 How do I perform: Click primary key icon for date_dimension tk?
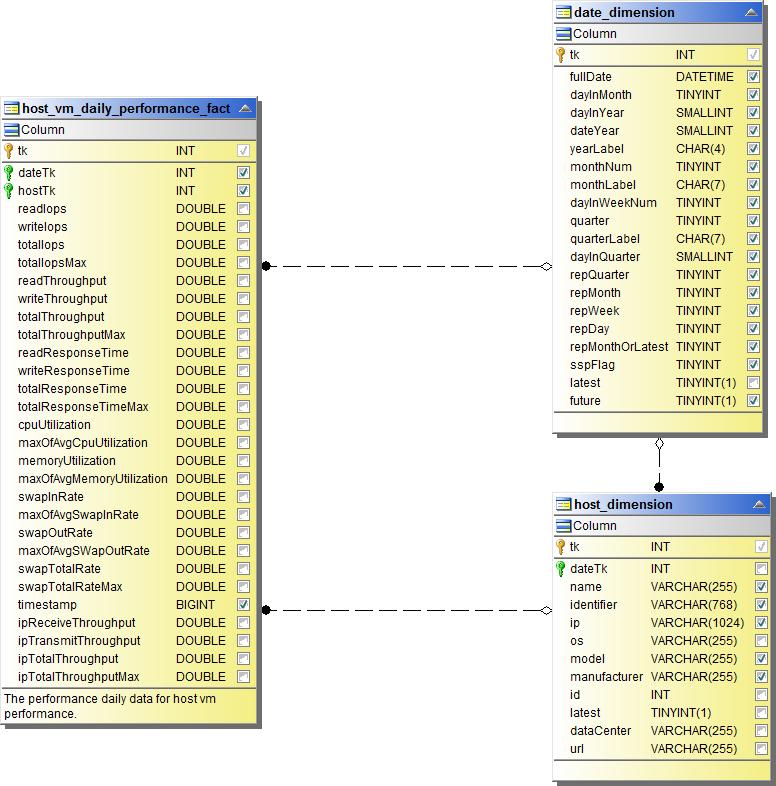[561, 55]
